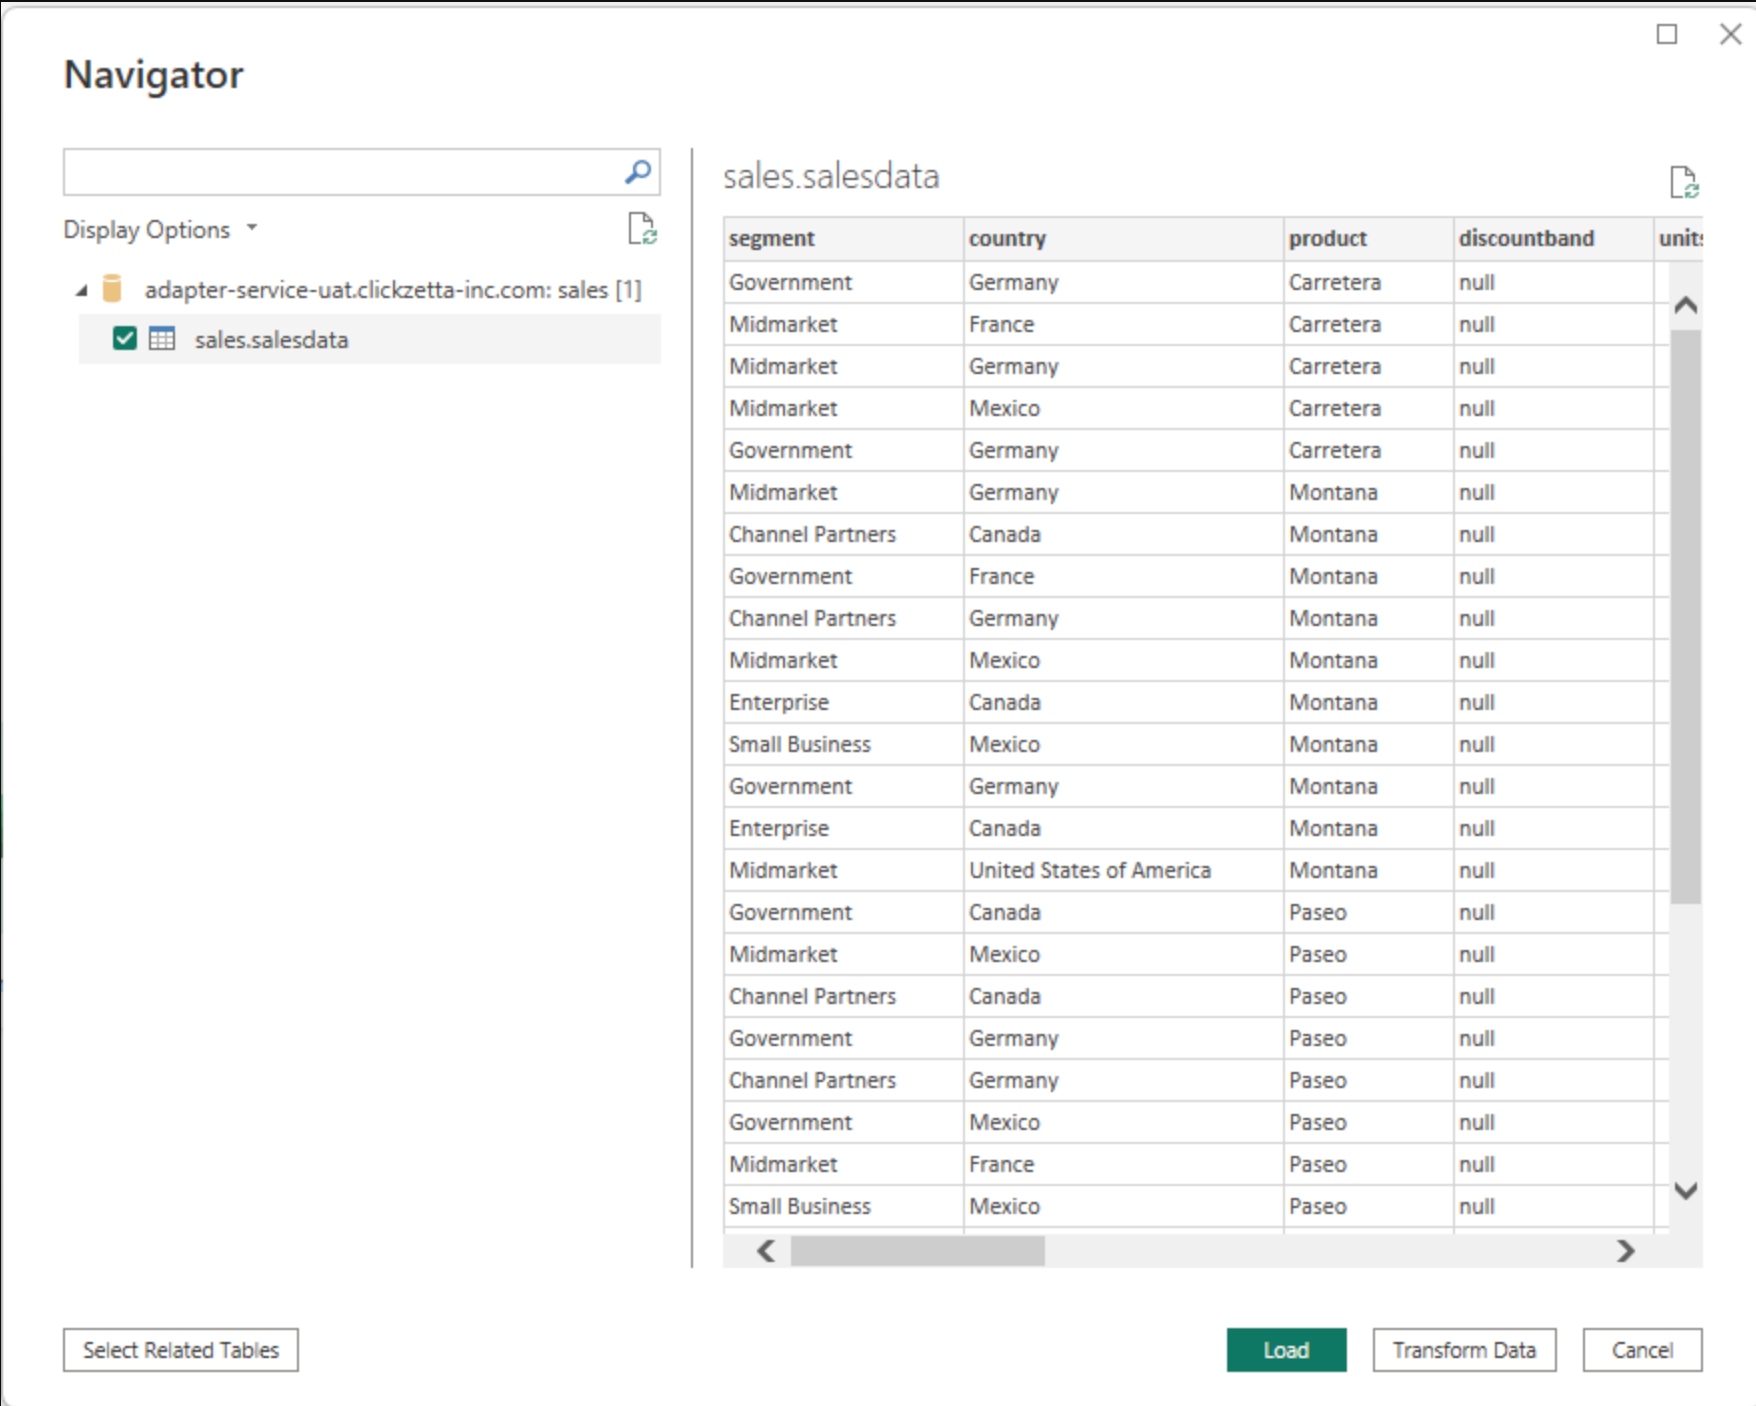Collapse the adapter-service-uat database node

[x=82, y=291]
